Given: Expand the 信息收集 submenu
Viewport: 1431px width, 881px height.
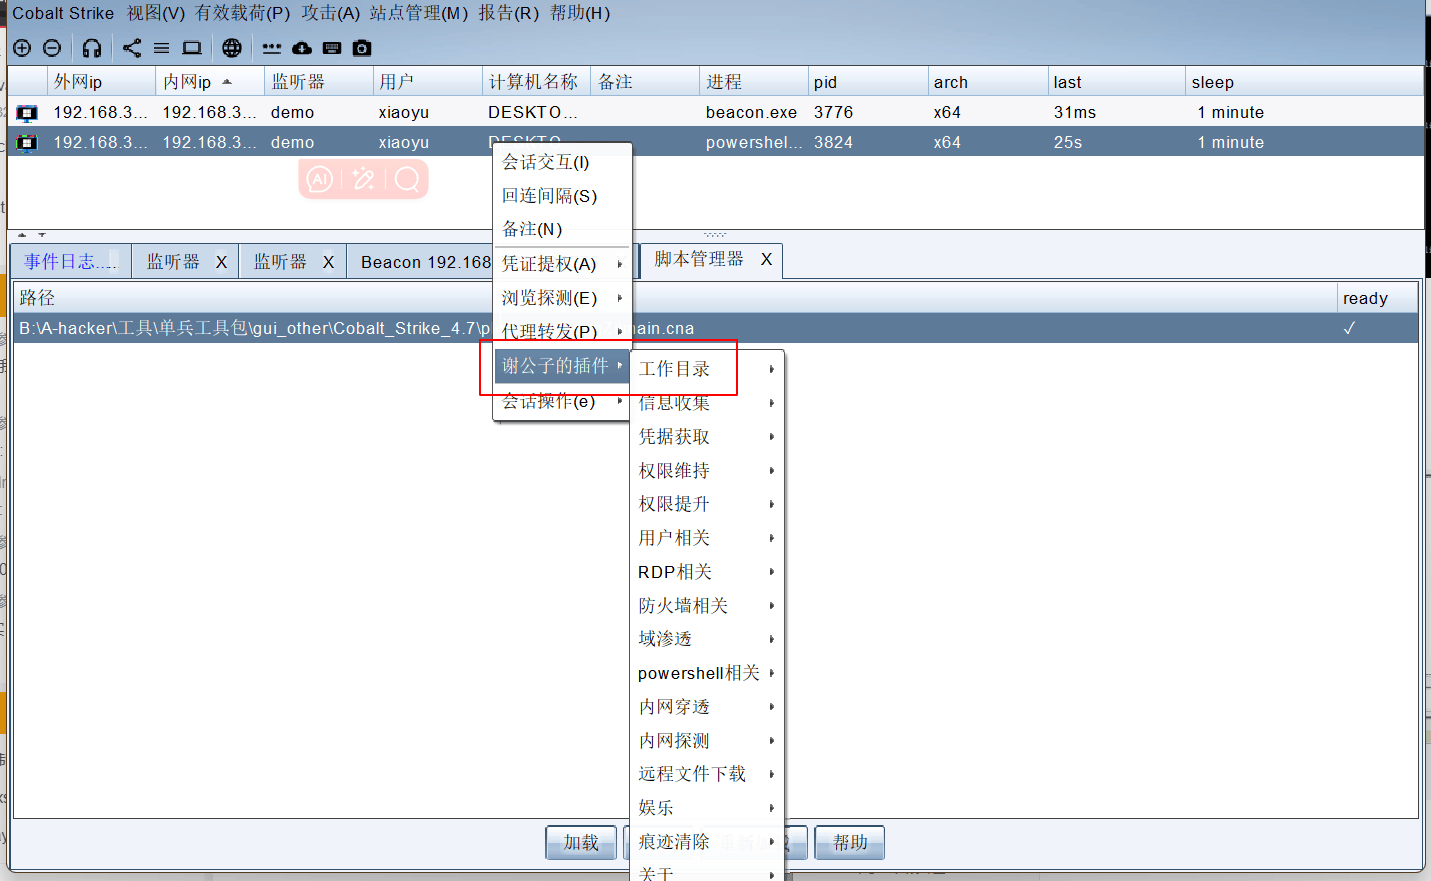Looking at the screenshot, I should coord(707,403).
